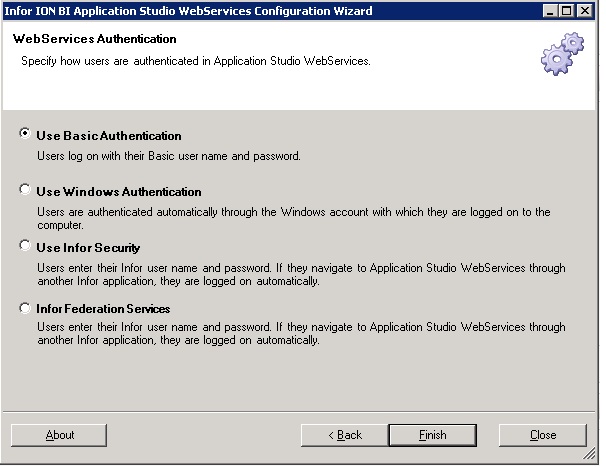606x467 pixels.
Task: Click the Basic user name and password description
Action: pos(168,156)
